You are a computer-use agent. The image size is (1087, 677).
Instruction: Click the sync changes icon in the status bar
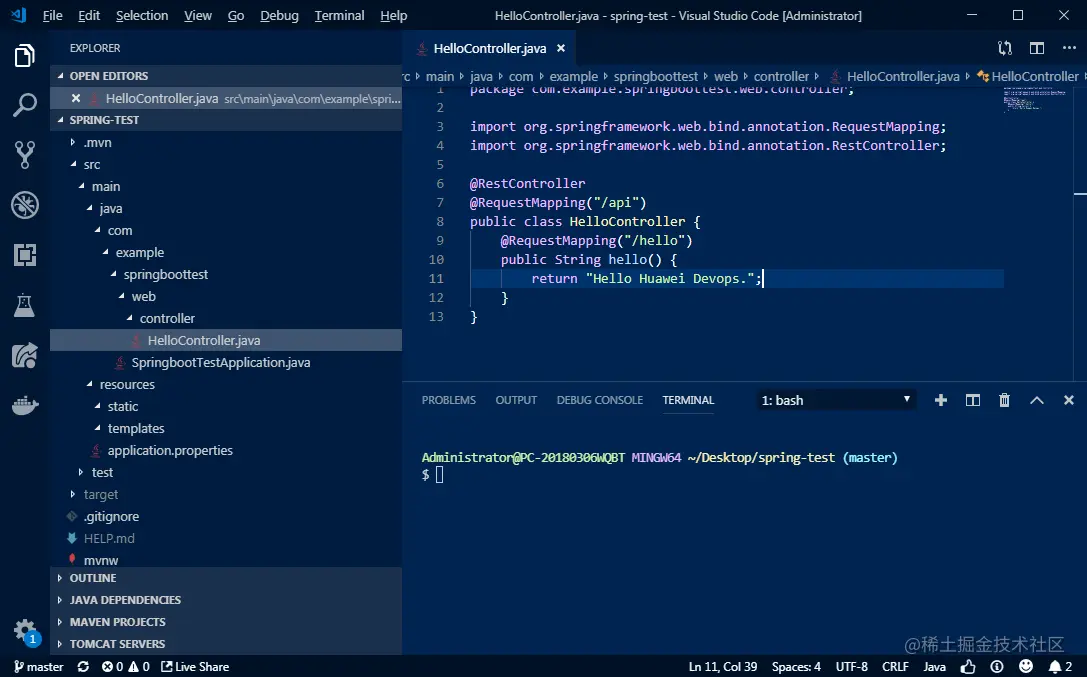coord(82,666)
